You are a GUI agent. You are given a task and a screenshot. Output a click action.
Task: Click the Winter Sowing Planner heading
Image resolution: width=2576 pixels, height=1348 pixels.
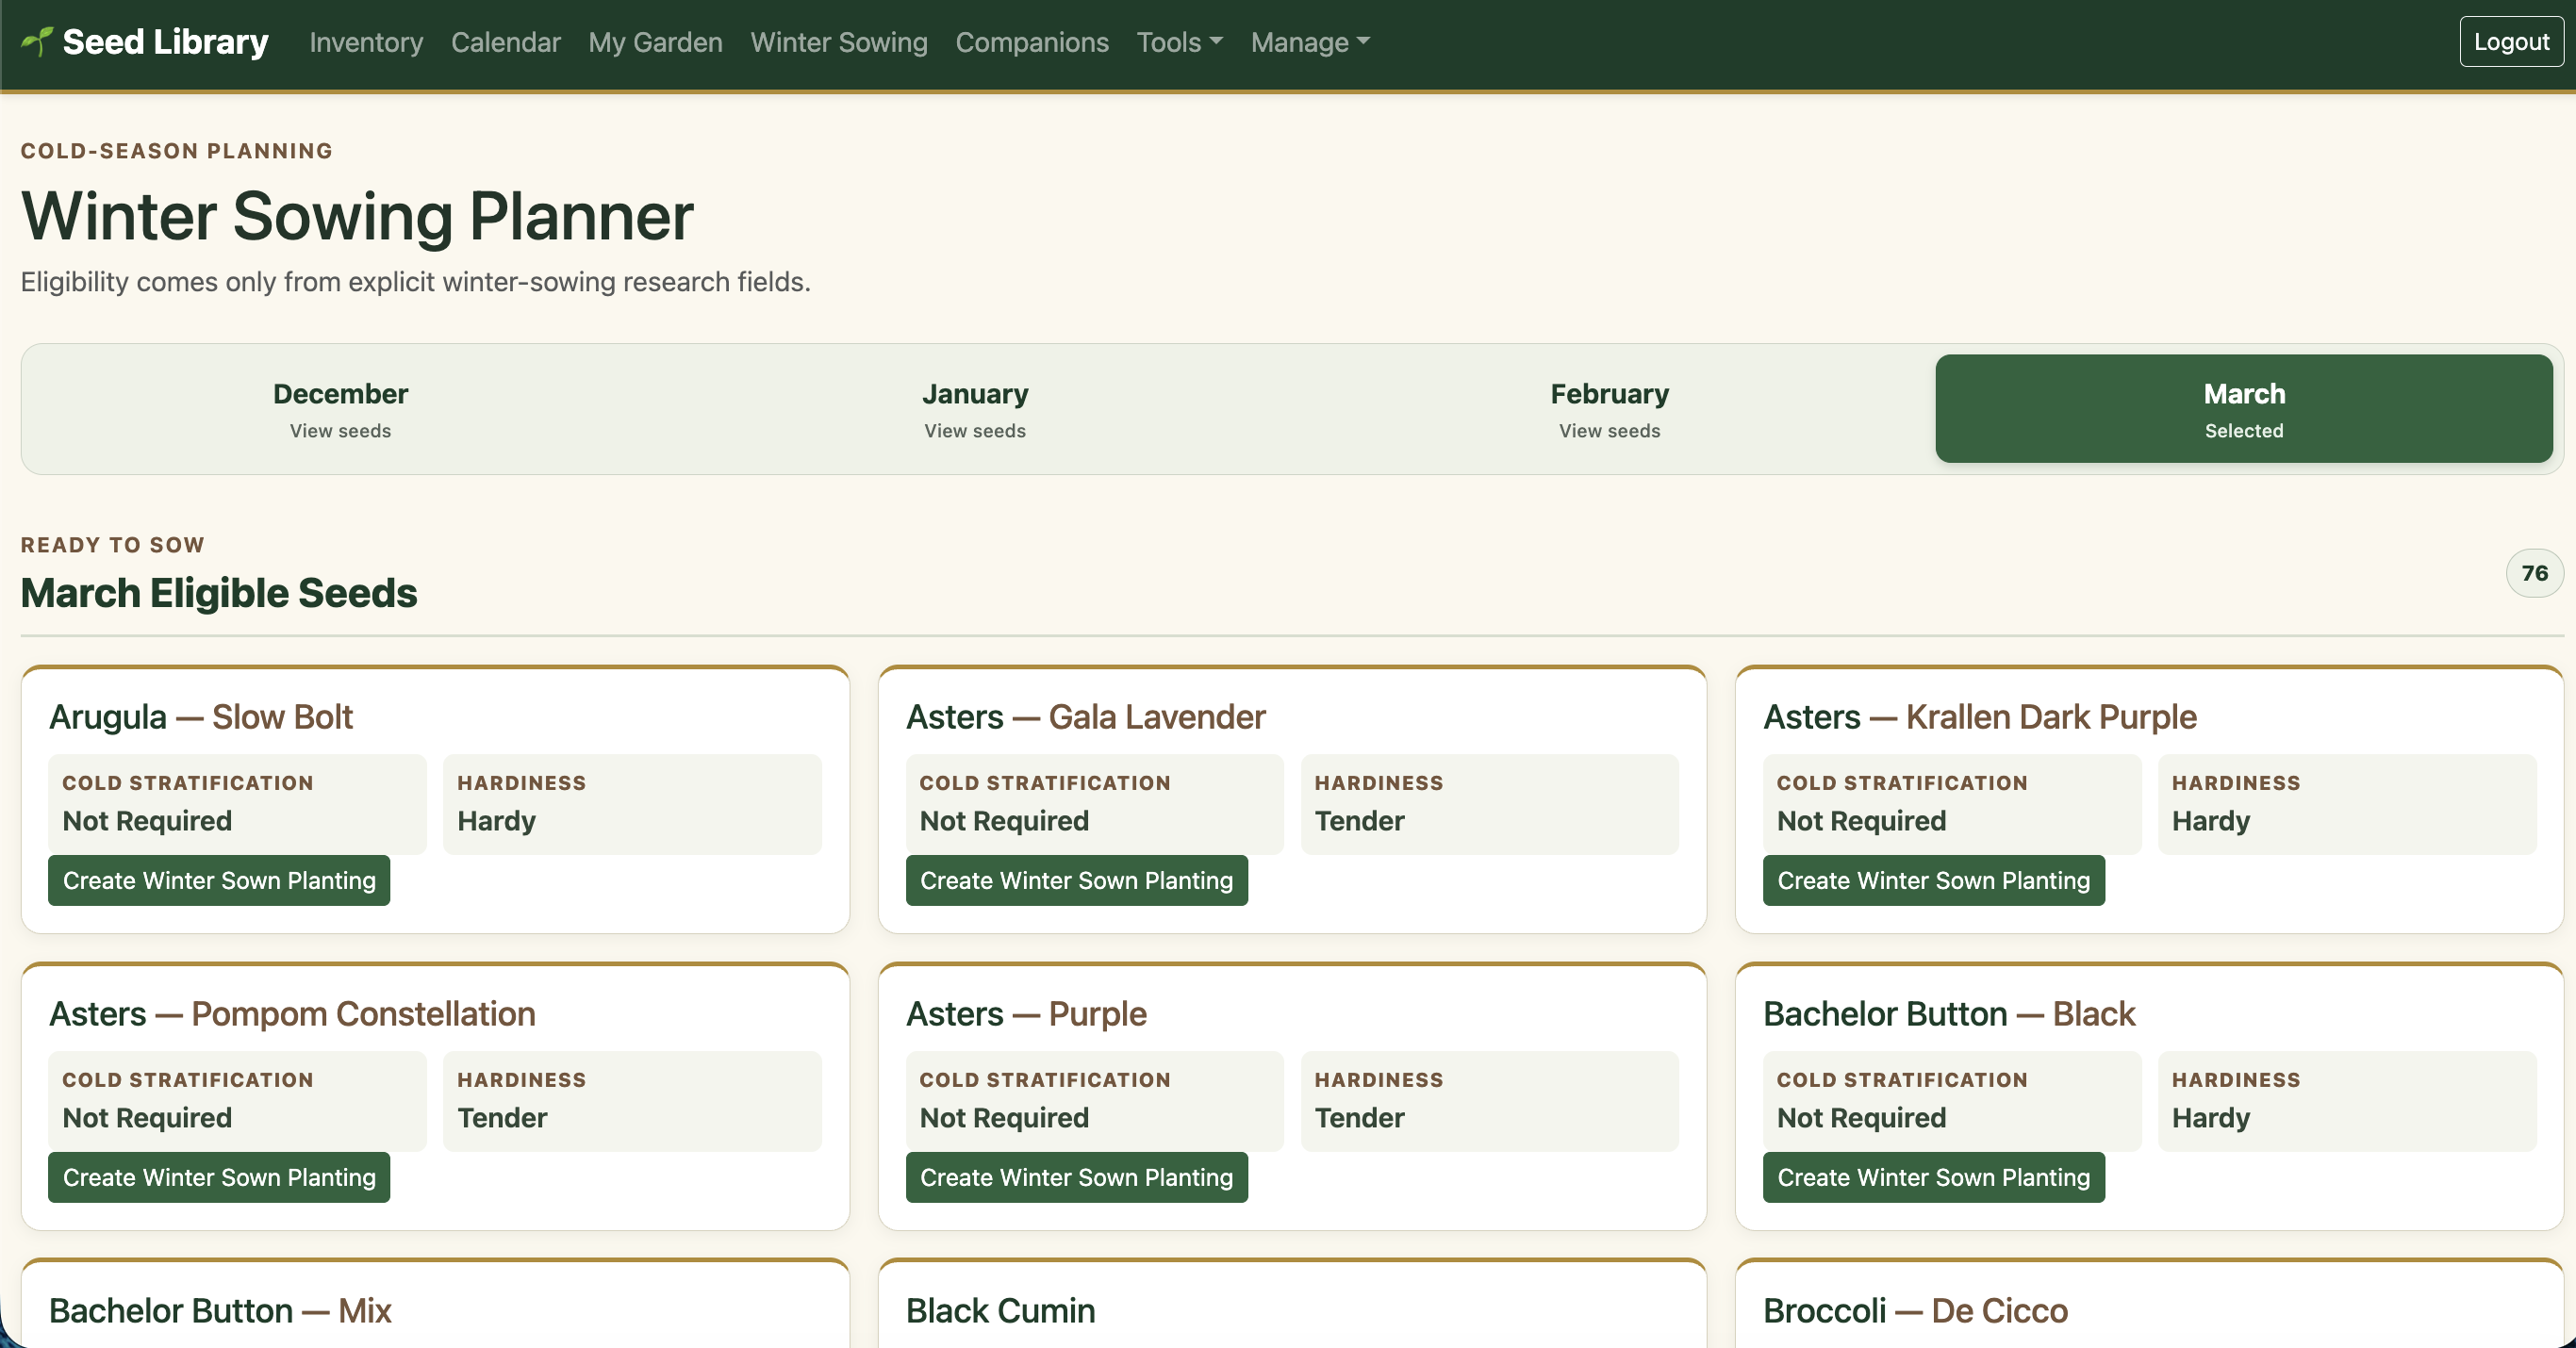pyautogui.click(x=357, y=216)
